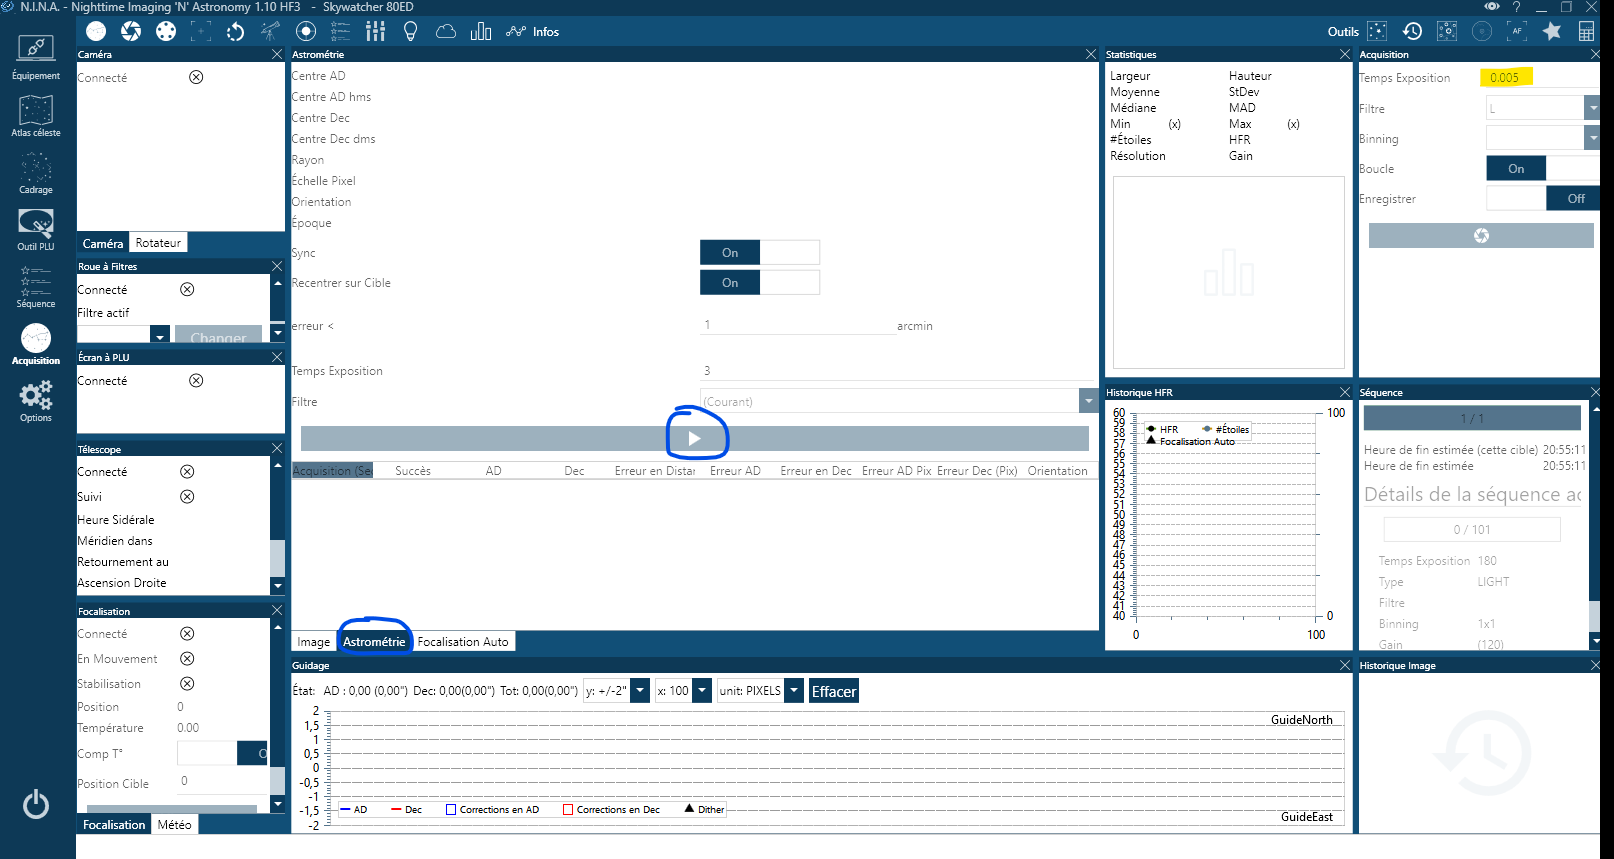Click the Changer filter button
The height and width of the screenshot is (859, 1614).
click(218, 336)
